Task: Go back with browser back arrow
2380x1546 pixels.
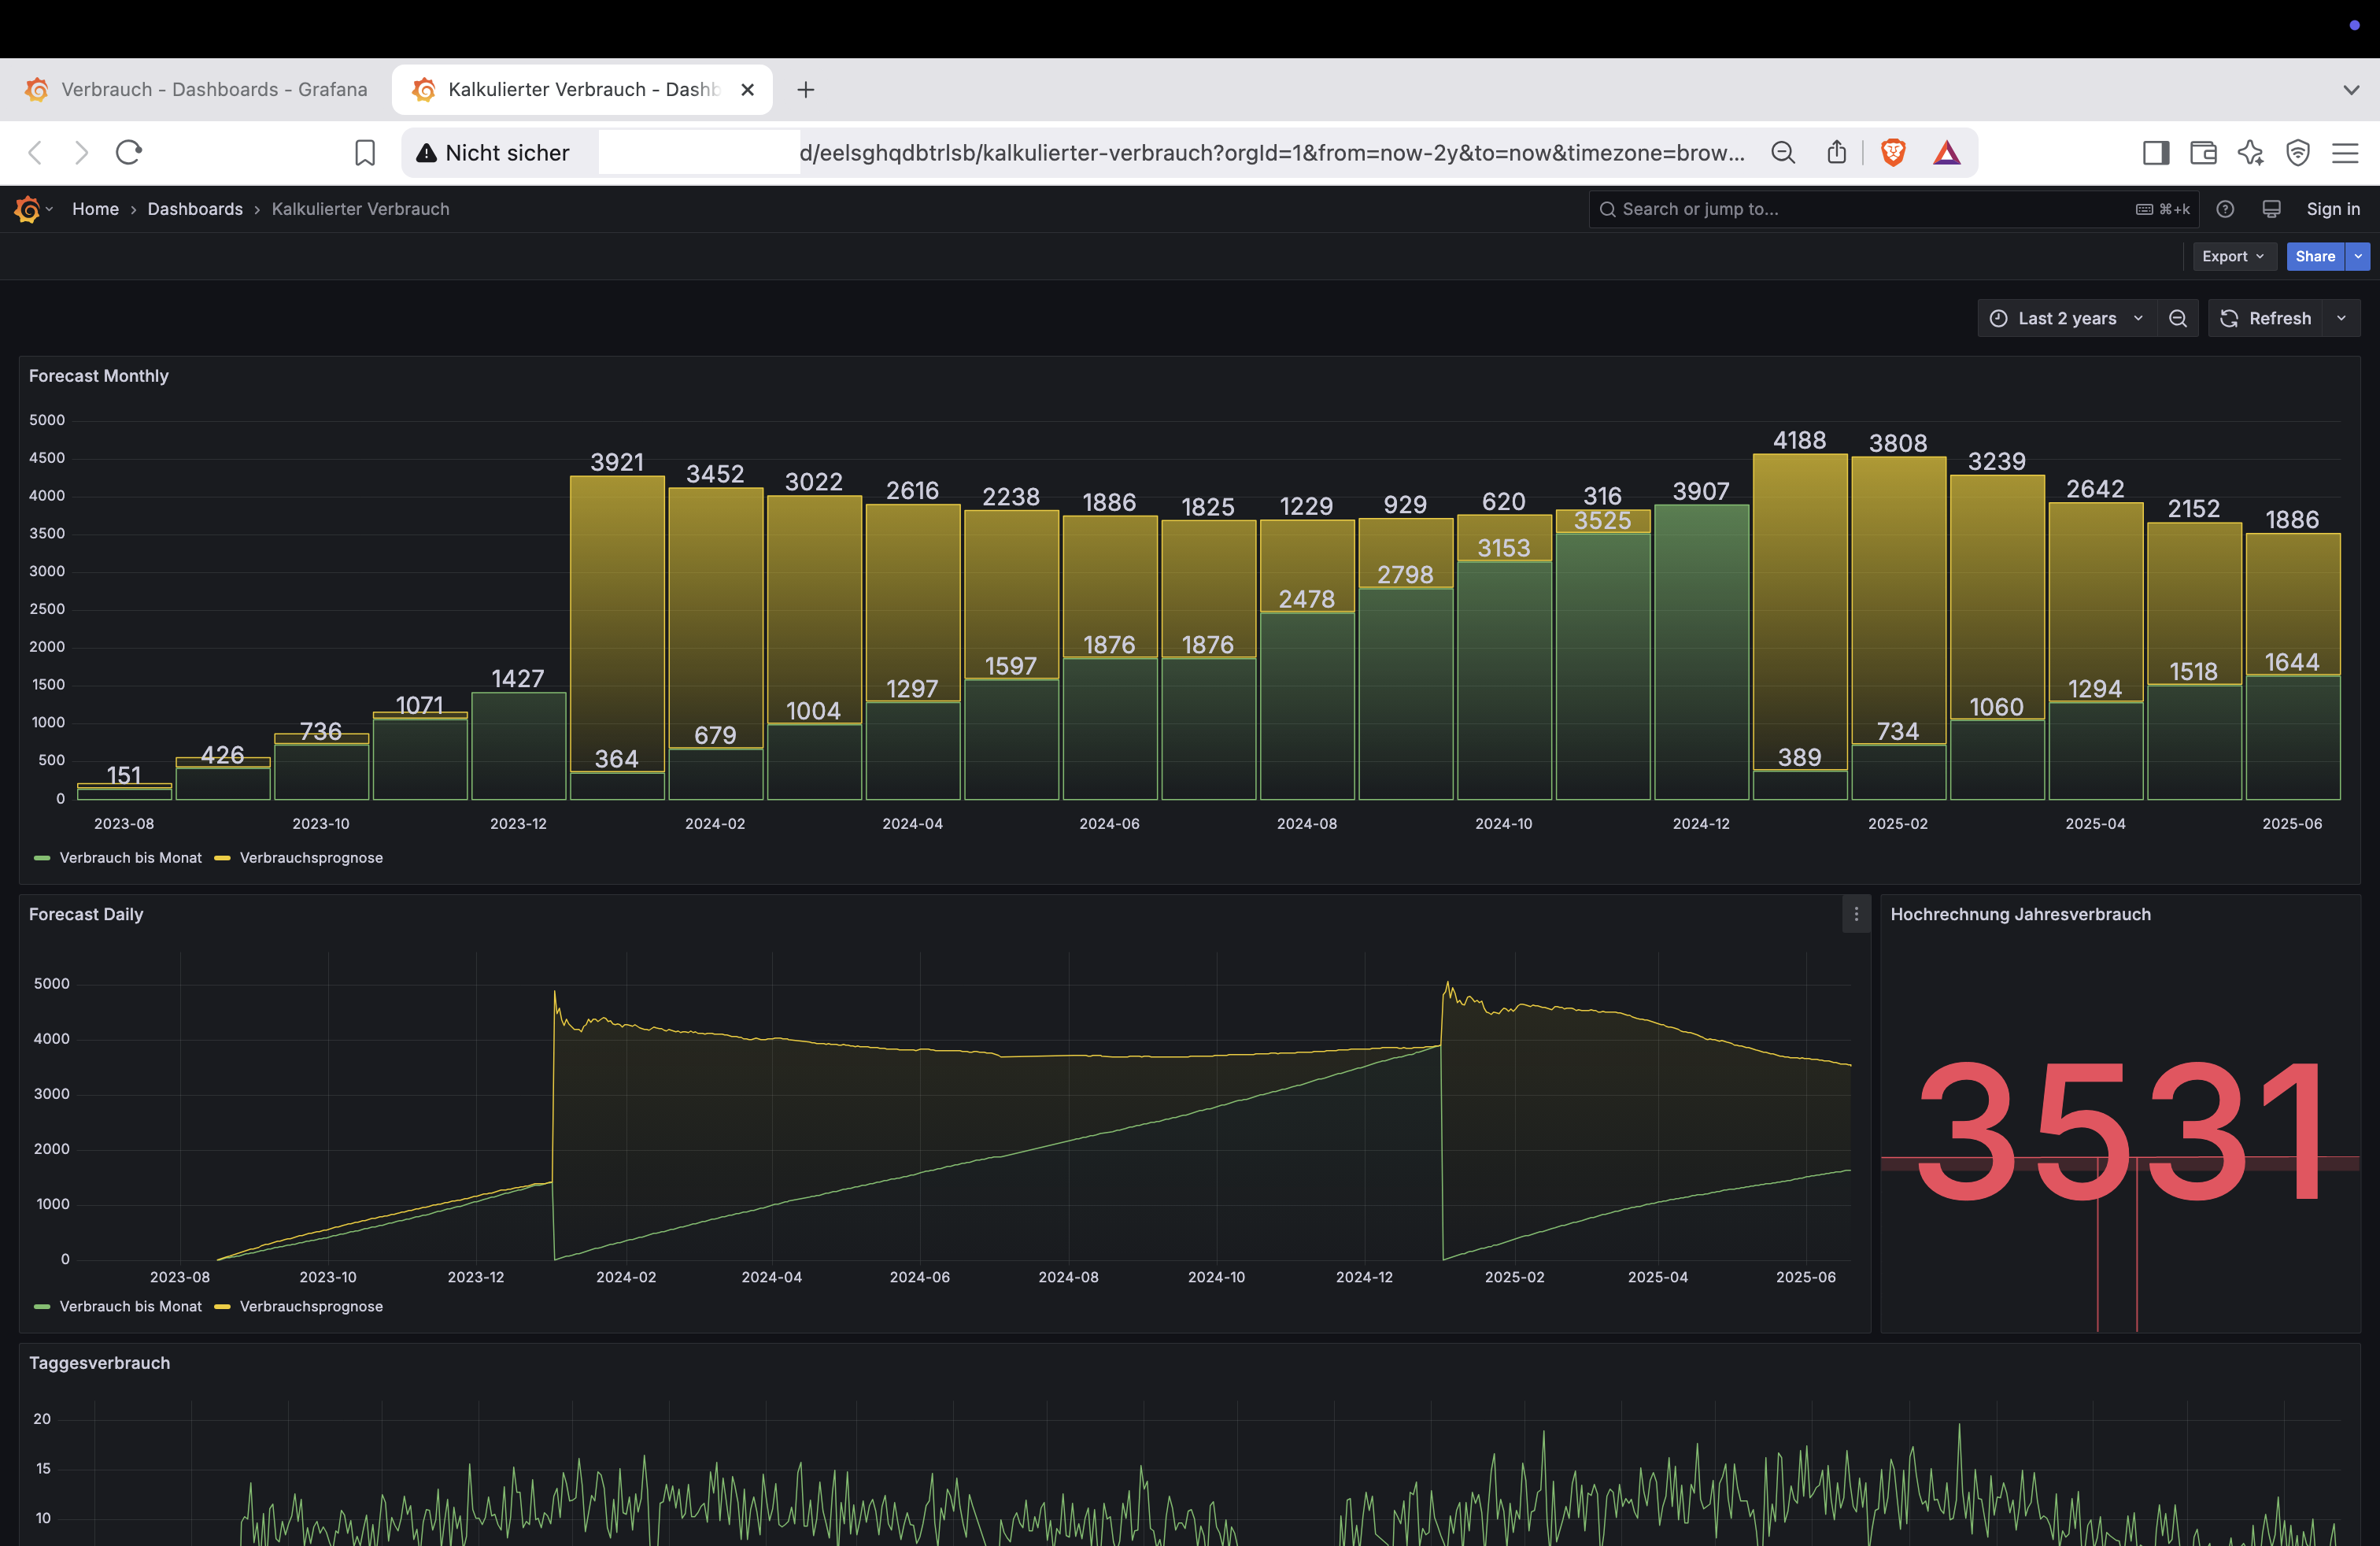Action: tap(36, 152)
